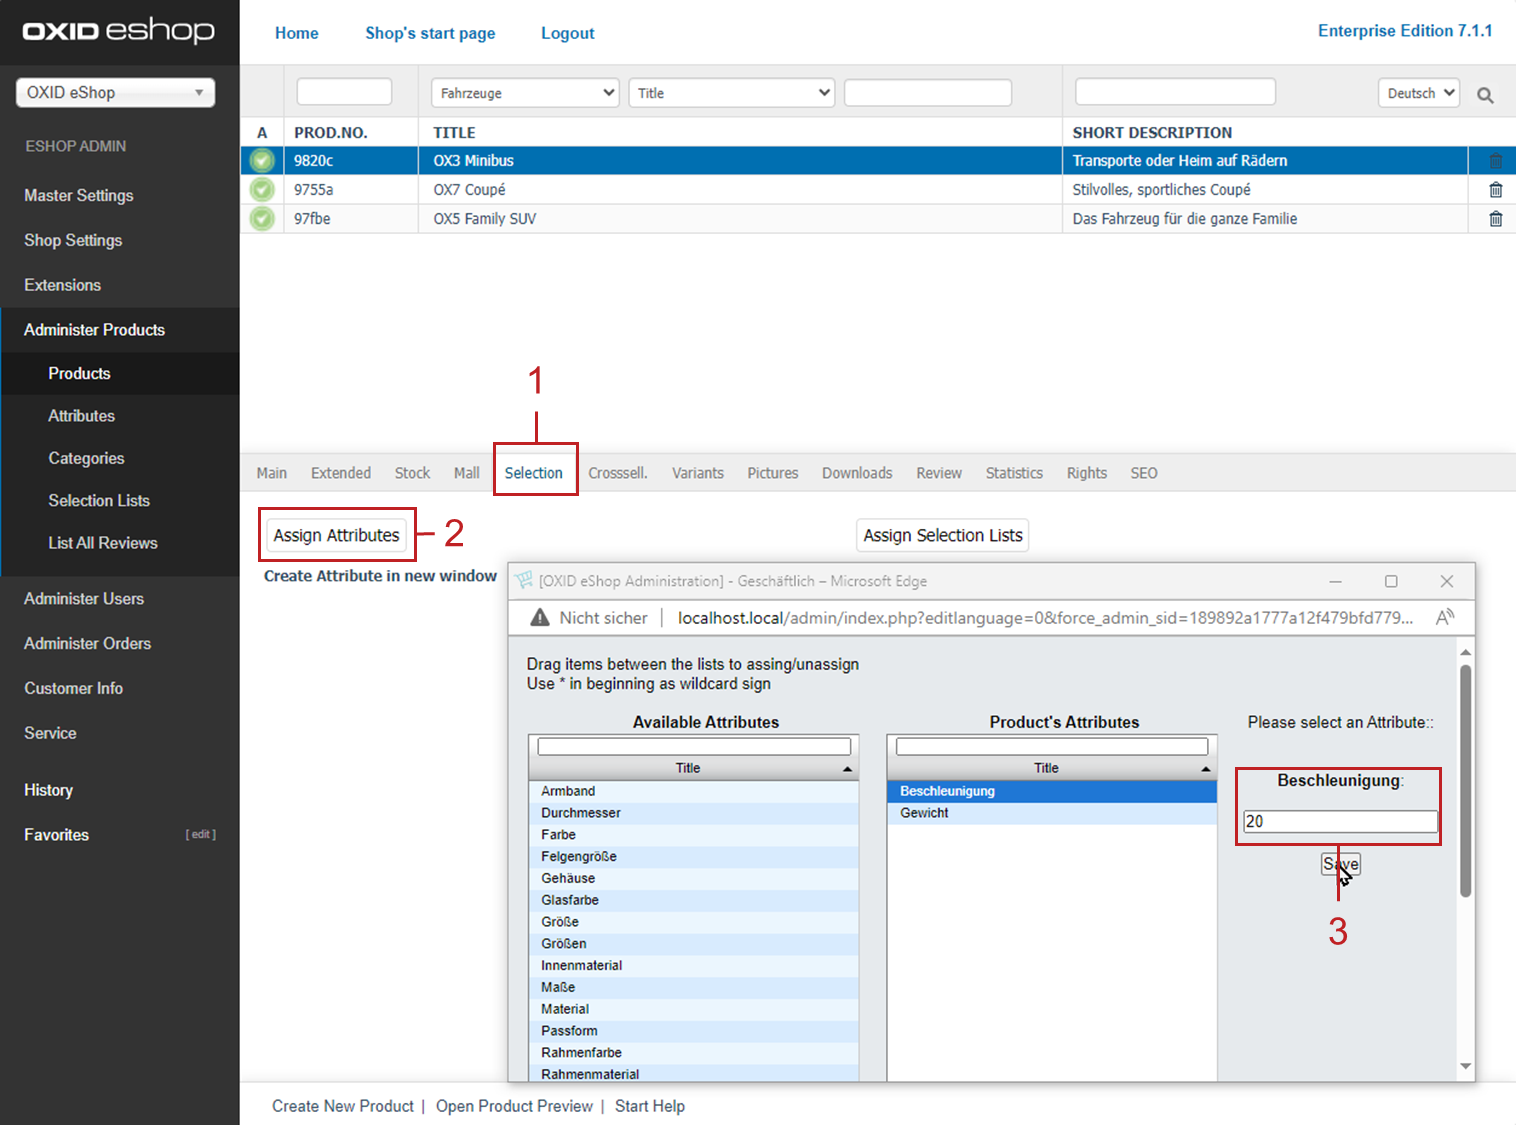Click the Assign Attributes button
The width and height of the screenshot is (1516, 1125).
(337, 535)
